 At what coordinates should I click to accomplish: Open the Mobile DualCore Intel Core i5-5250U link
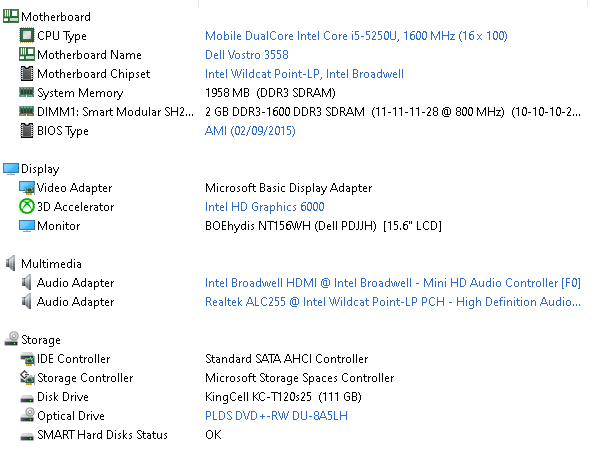(356, 36)
